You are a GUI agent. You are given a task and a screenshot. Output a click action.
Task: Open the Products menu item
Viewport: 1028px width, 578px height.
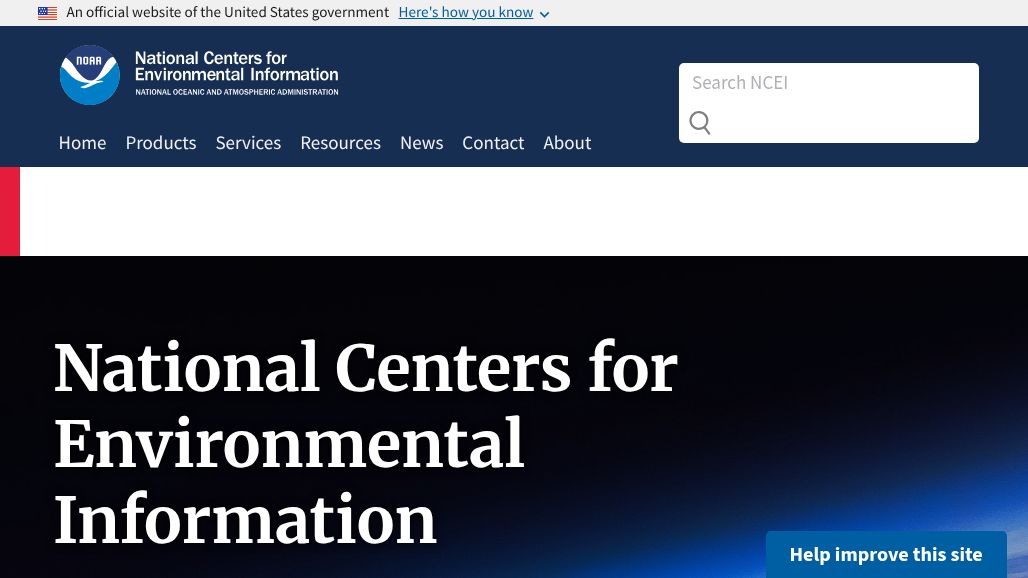click(x=161, y=143)
